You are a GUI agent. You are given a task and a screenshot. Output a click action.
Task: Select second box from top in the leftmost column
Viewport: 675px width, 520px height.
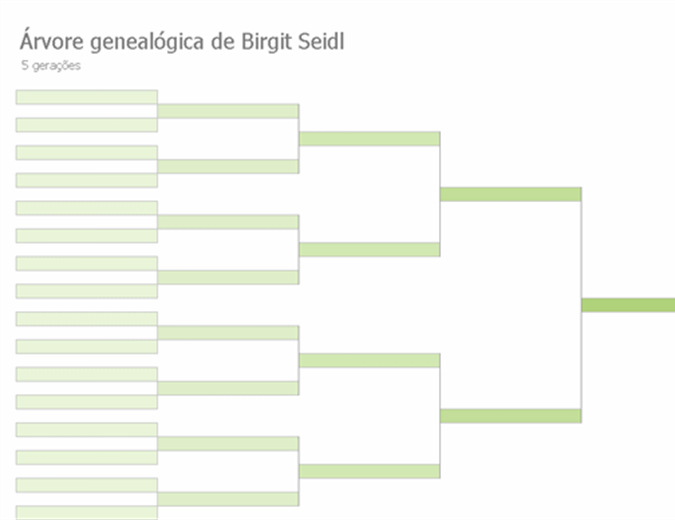[x=86, y=125]
